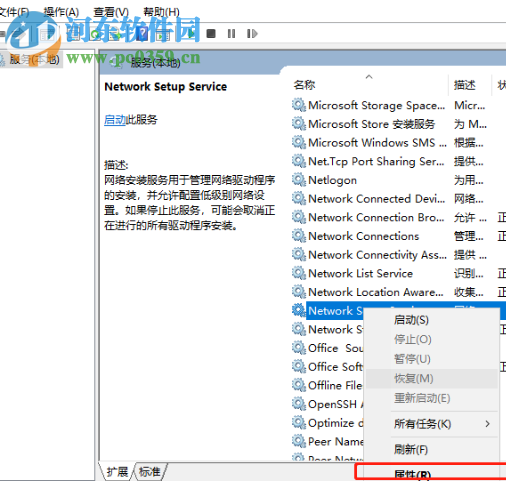Click gear icon of Network Connections service

pos(299,236)
